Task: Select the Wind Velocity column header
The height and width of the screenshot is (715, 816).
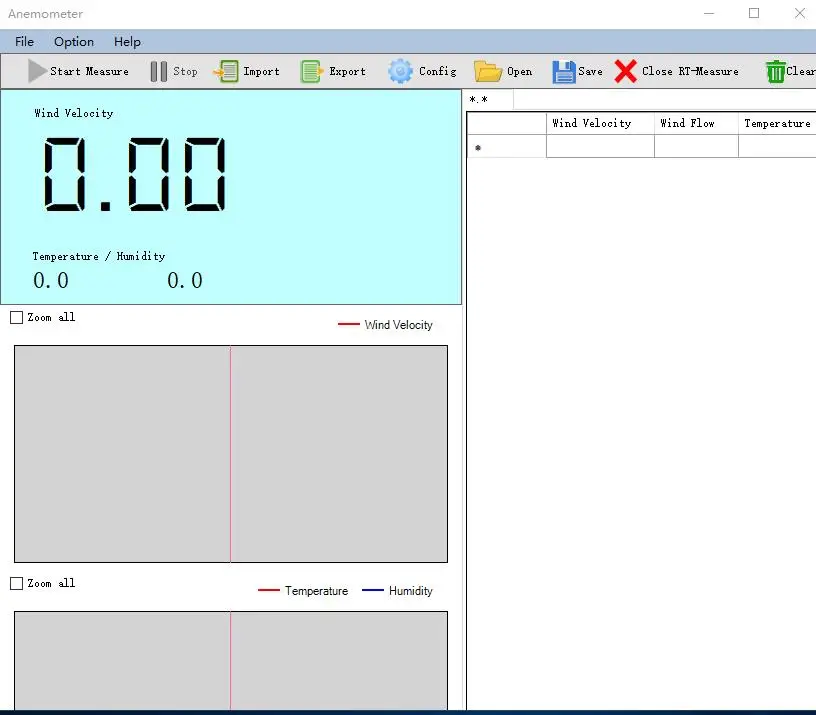Action: pos(600,123)
